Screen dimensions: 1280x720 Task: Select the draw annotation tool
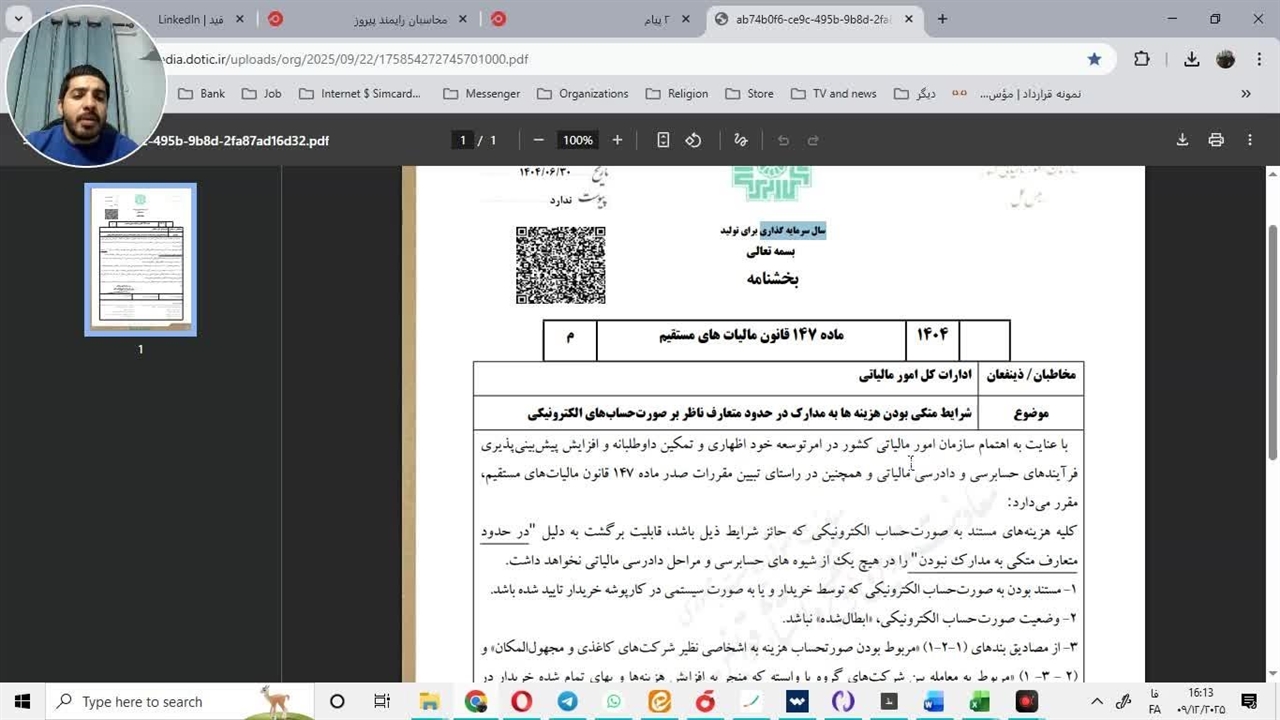(741, 140)
